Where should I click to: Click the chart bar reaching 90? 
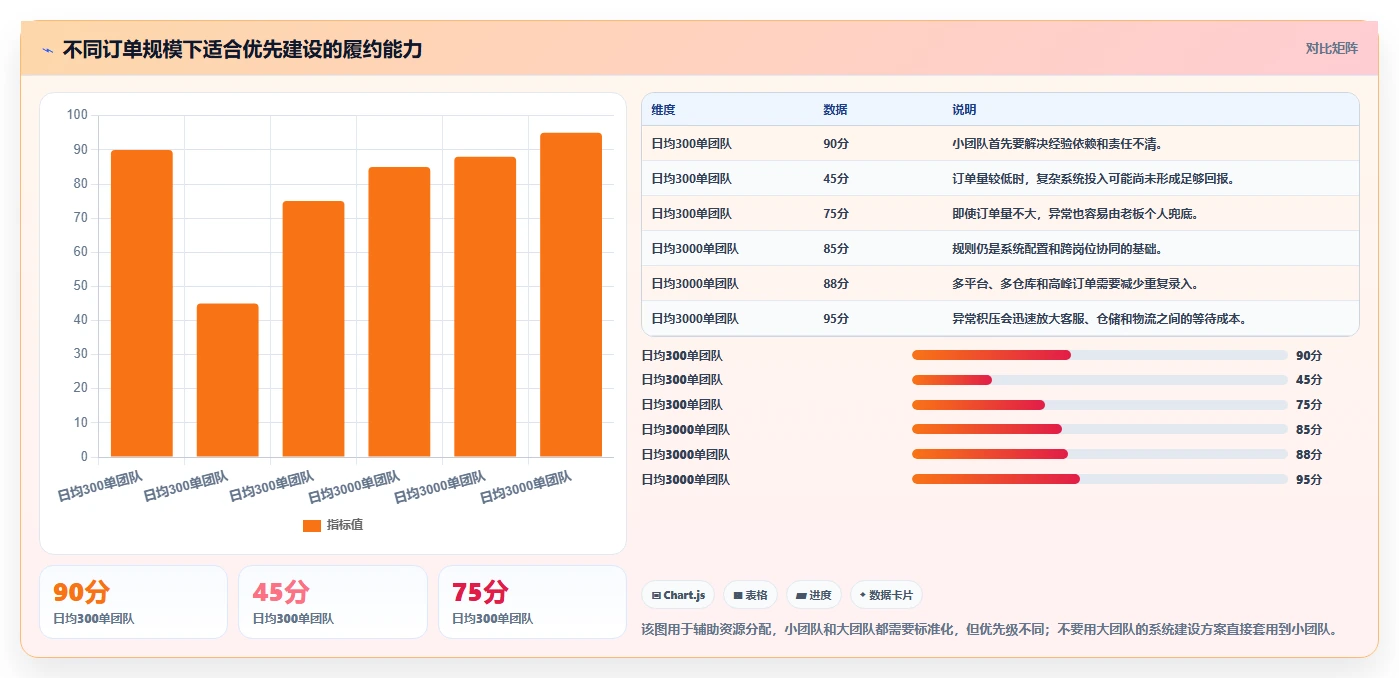coord(142,303)
